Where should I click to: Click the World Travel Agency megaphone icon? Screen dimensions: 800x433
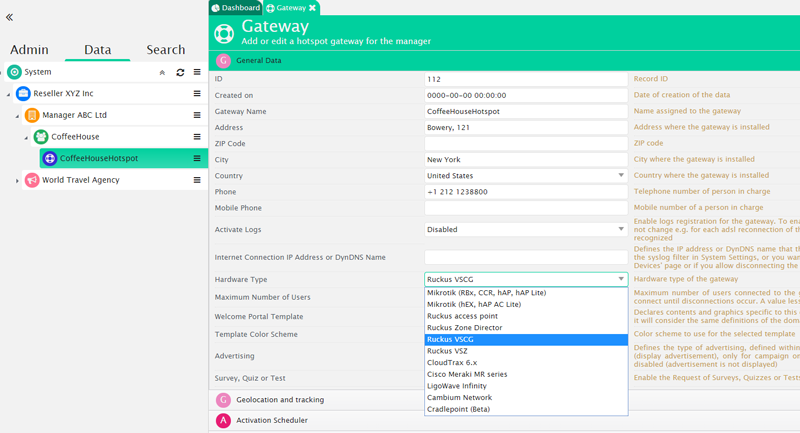point(32,181)
